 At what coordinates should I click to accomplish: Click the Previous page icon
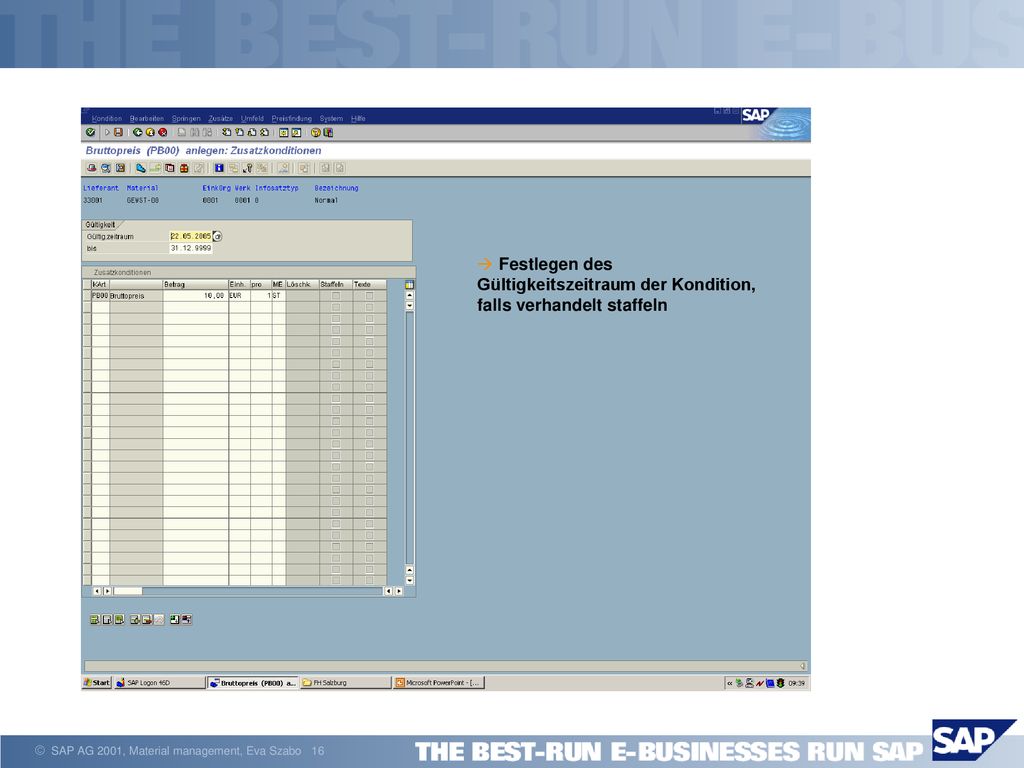pos(239,133)
